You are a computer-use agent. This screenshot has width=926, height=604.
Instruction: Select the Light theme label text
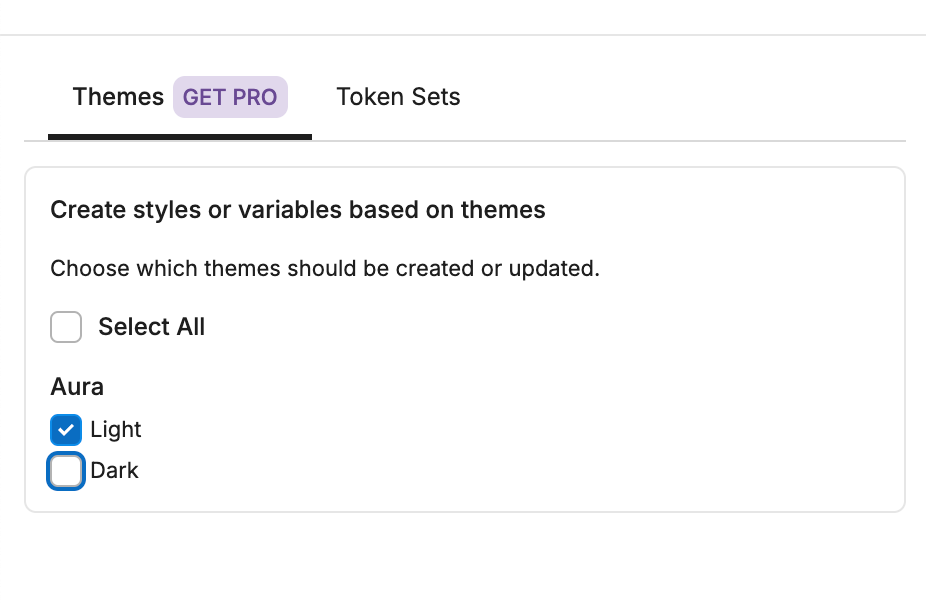click(x=116, y=430)
